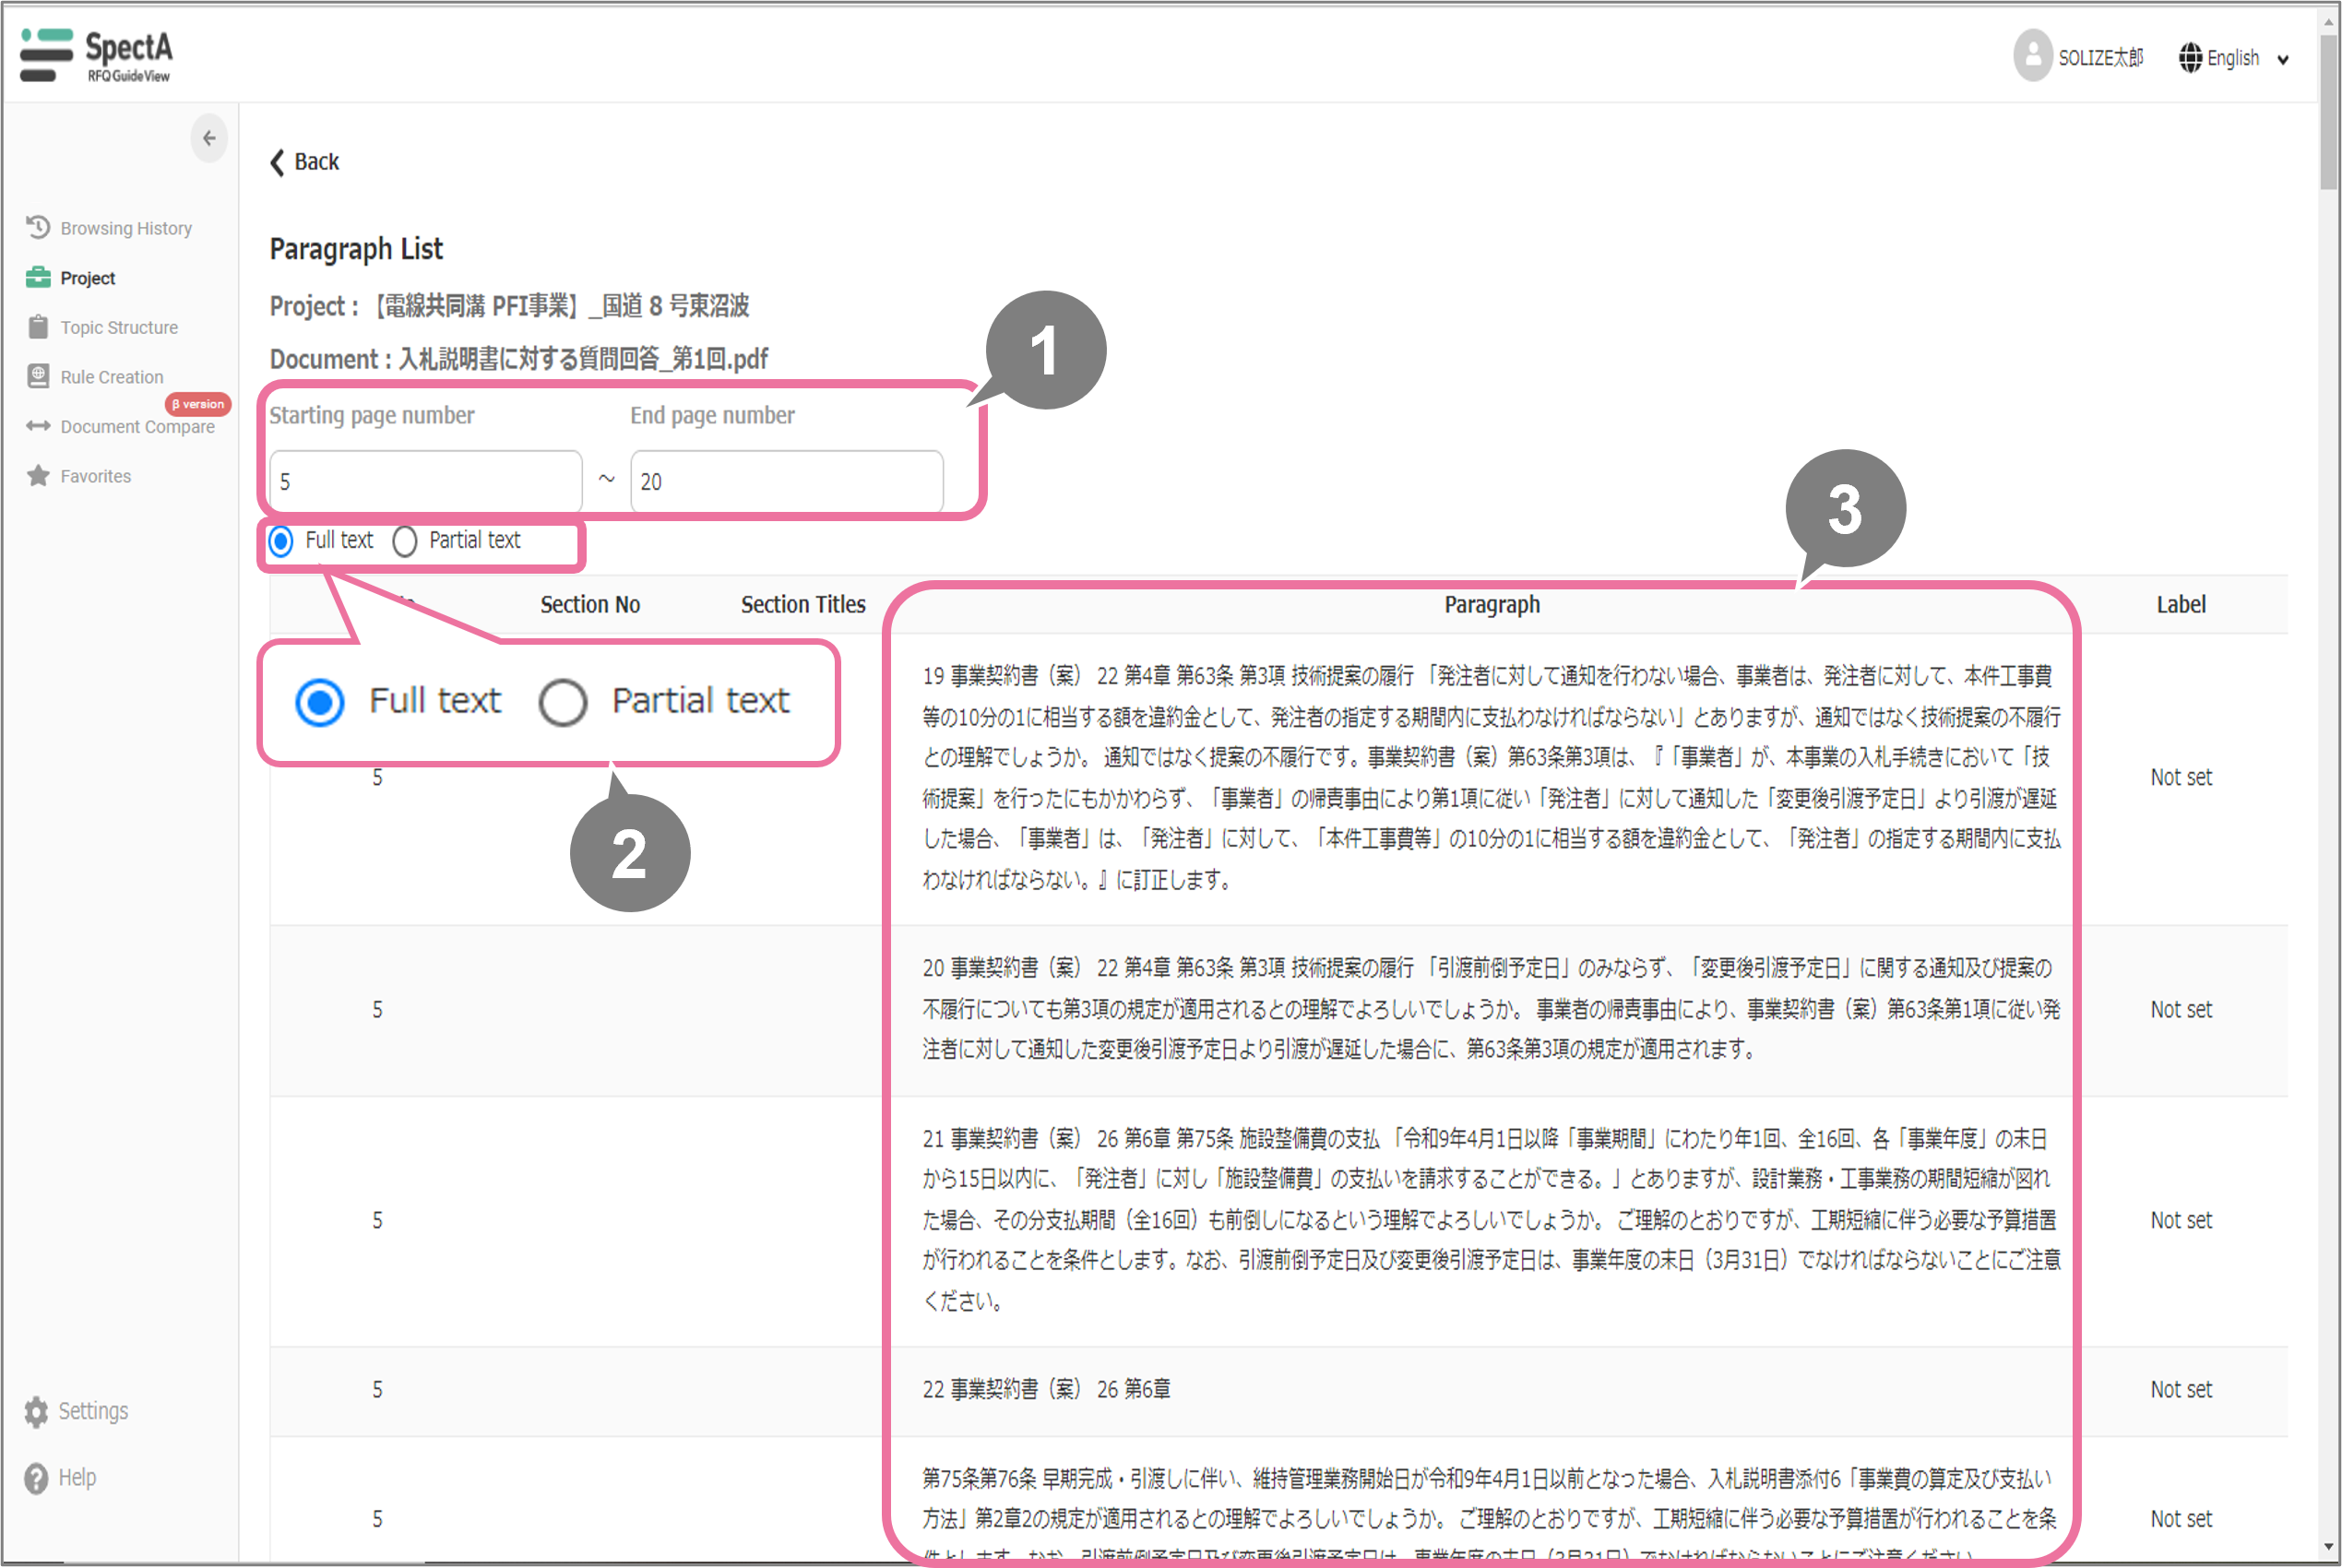Select the small Partial text radio button
Image resolution: width=2342 pixels, height=1568 pixels.
pos(405,541)
